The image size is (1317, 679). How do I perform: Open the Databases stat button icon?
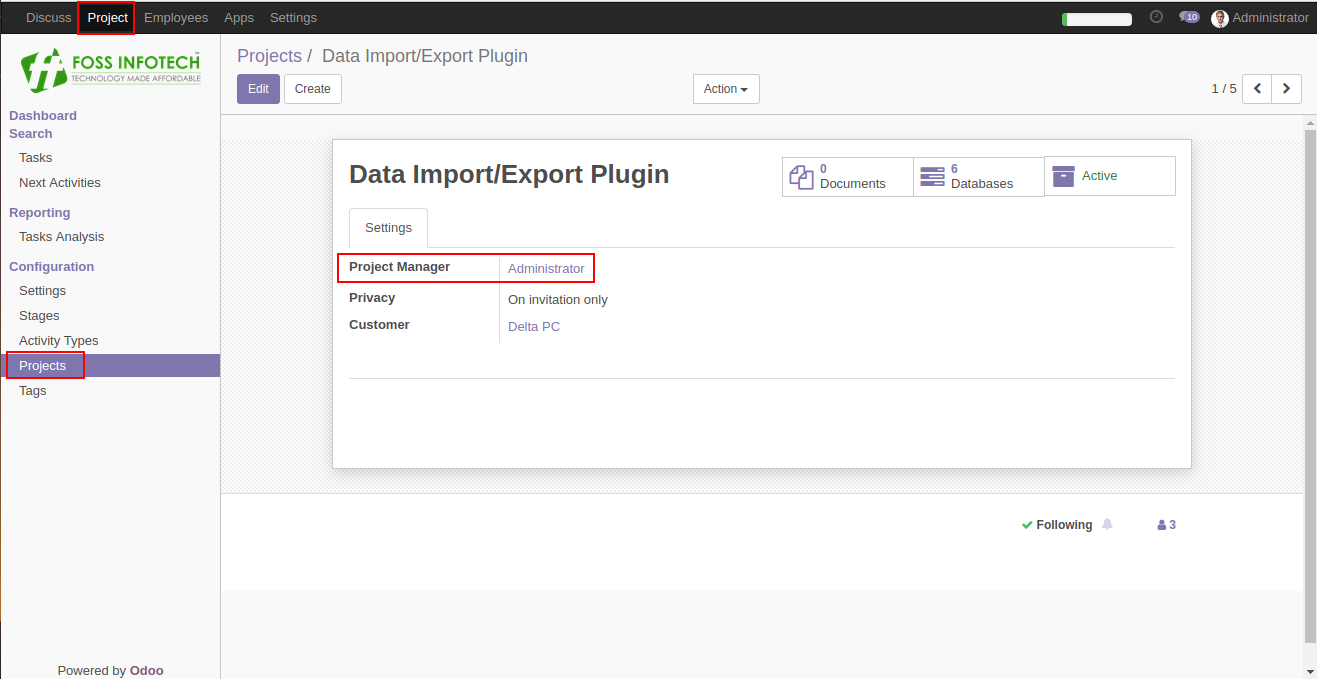point(932,177)
